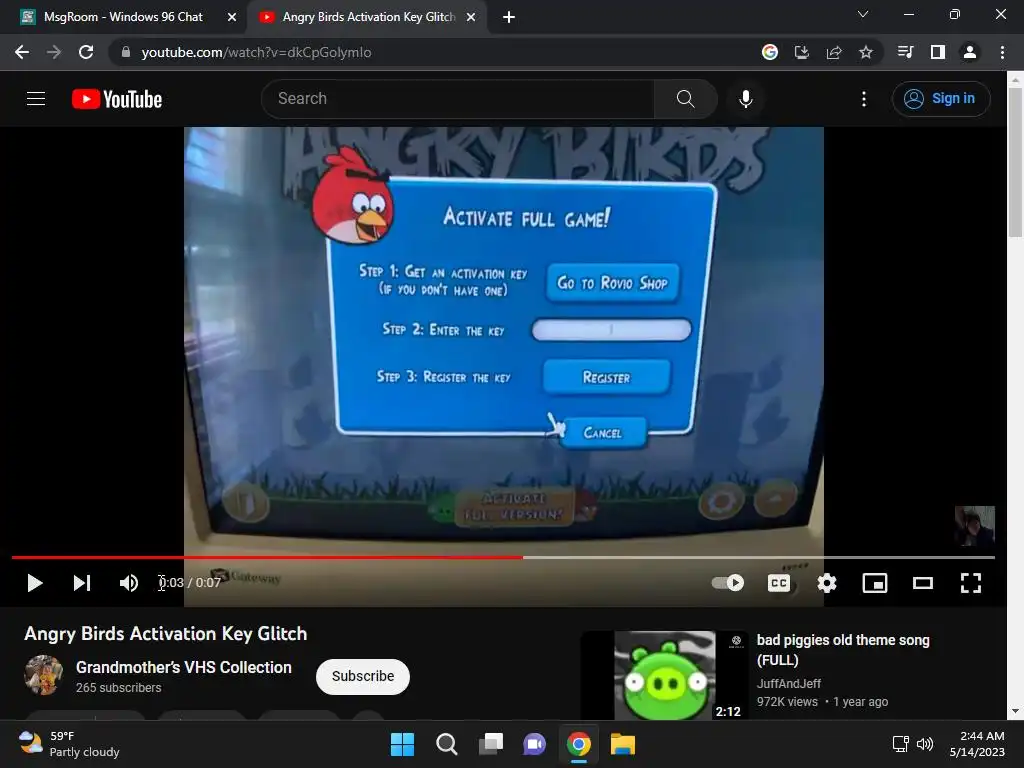Open the tab search chevron
The width and height of the screenshot is (1024, 768).
[x=863, y=14]
